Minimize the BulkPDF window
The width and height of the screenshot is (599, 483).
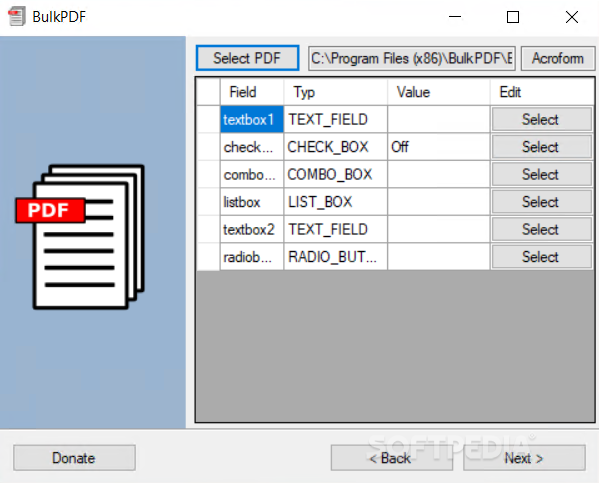(x=455, y=17)
